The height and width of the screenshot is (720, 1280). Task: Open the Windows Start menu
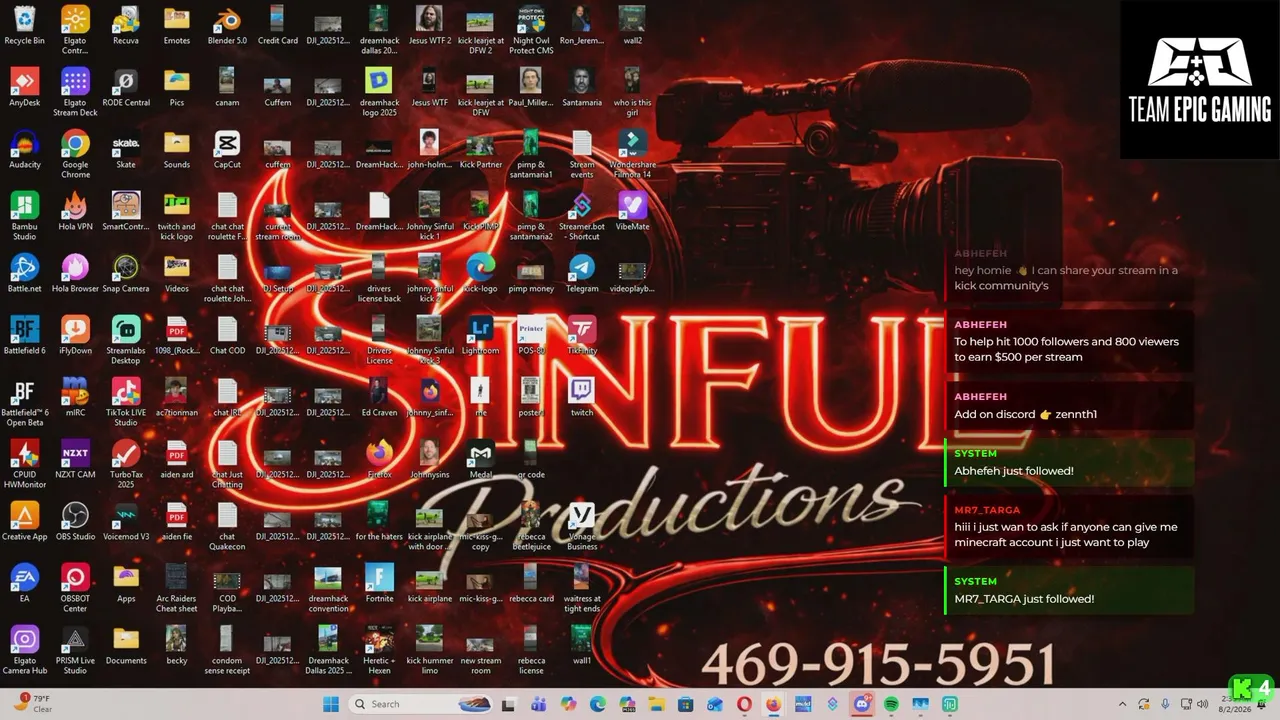click(330, 704)
